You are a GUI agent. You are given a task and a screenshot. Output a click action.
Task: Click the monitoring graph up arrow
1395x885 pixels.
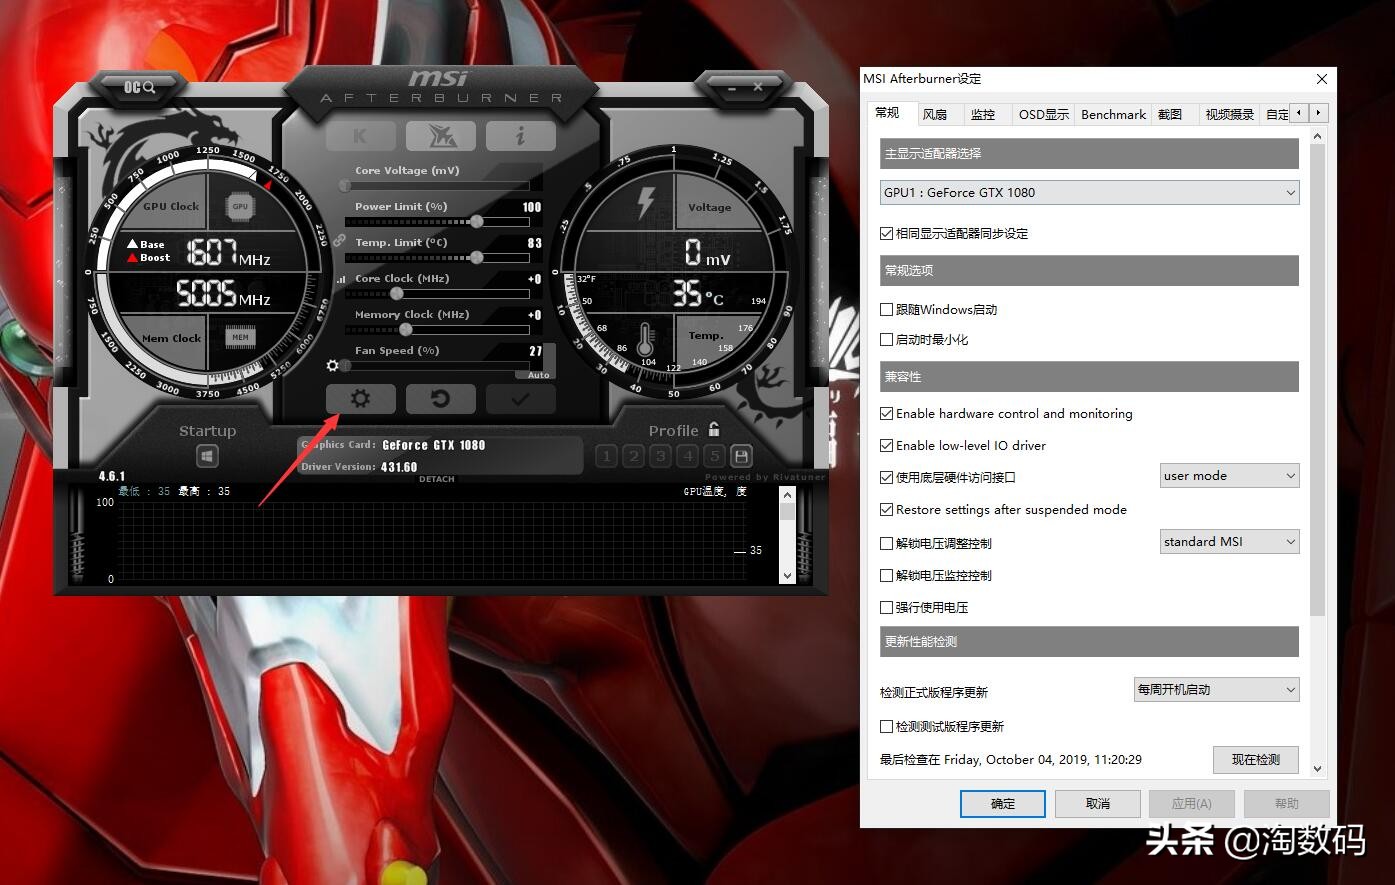(787, 494)
